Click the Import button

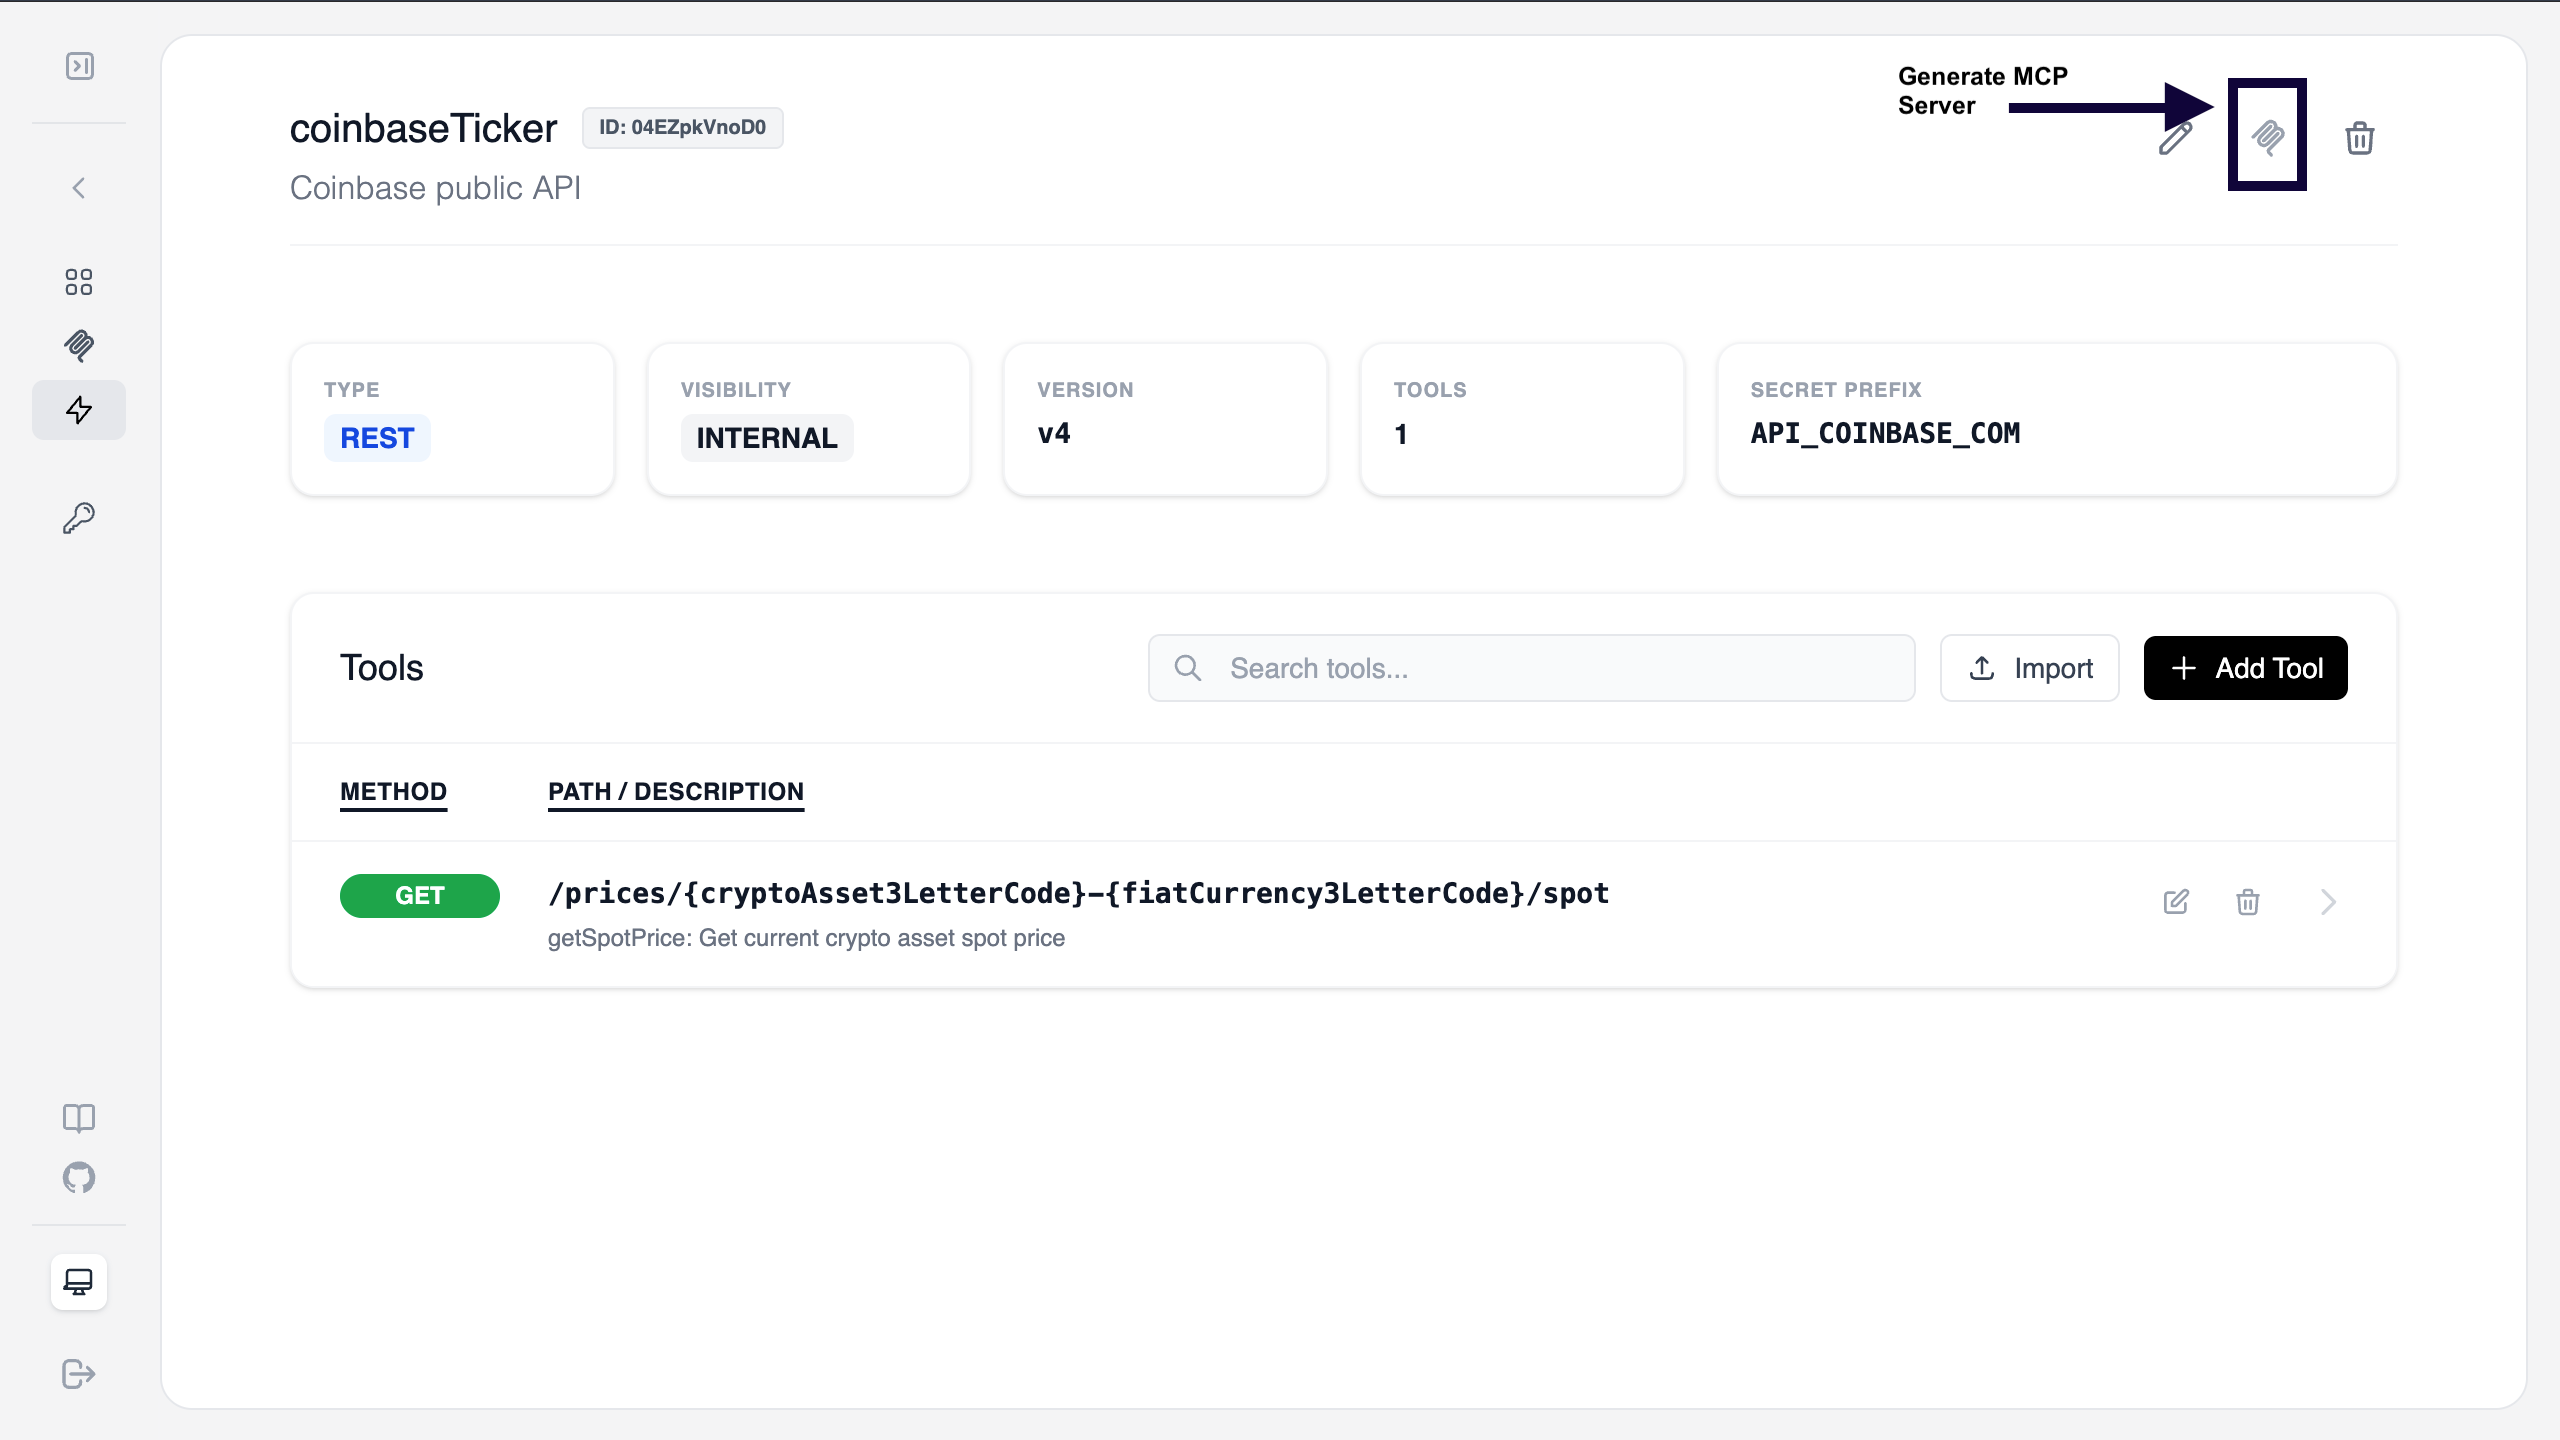[2030, 668]
